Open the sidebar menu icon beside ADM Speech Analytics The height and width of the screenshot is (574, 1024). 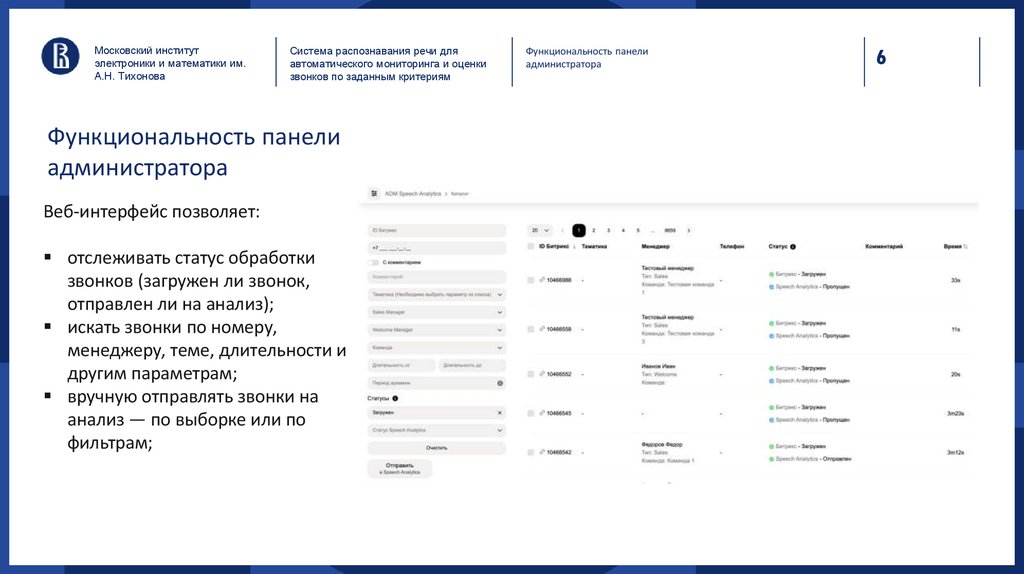tap(374, 193)
